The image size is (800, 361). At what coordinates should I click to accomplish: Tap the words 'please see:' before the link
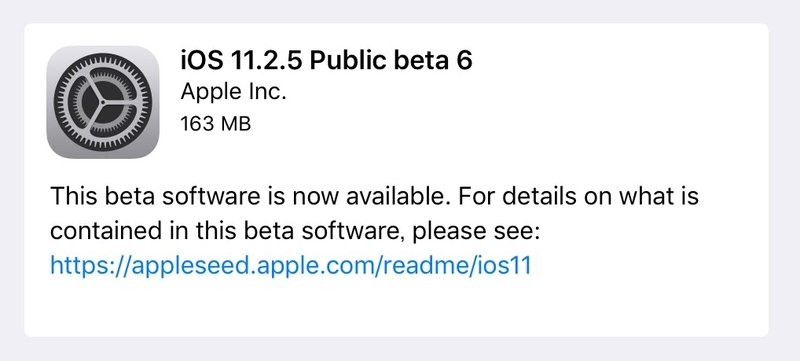(x=475, y=232)
